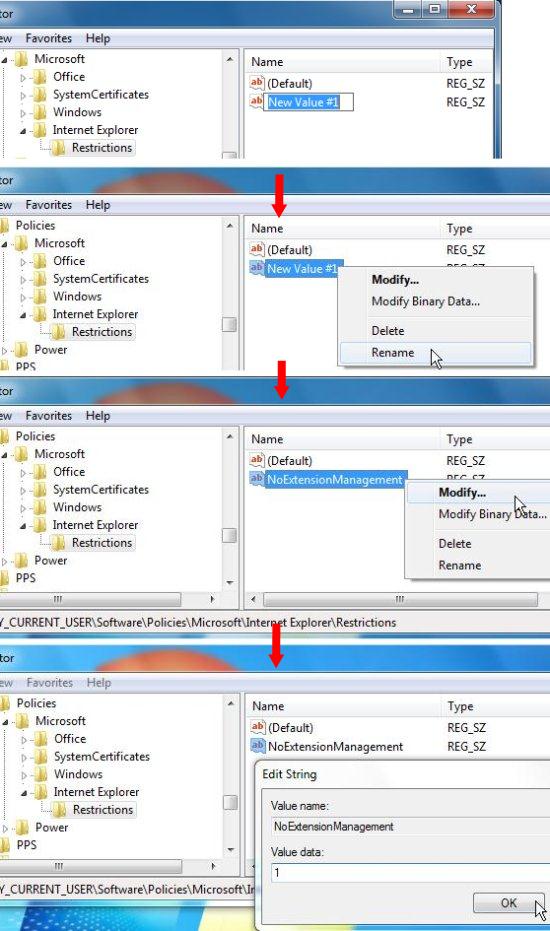Click the PPS folder icon in the Rename-menu screenshot

5,366
